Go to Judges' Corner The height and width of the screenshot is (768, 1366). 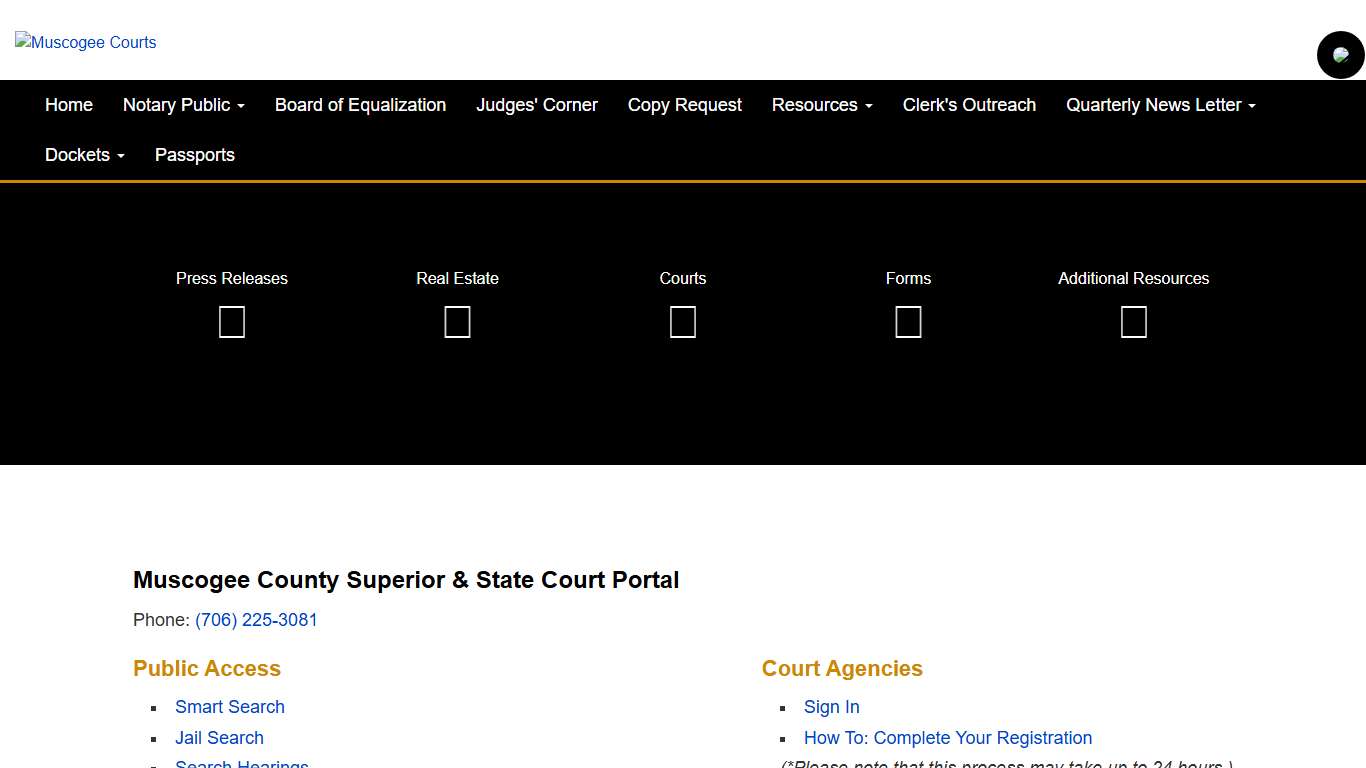click(x=537, y=105)
